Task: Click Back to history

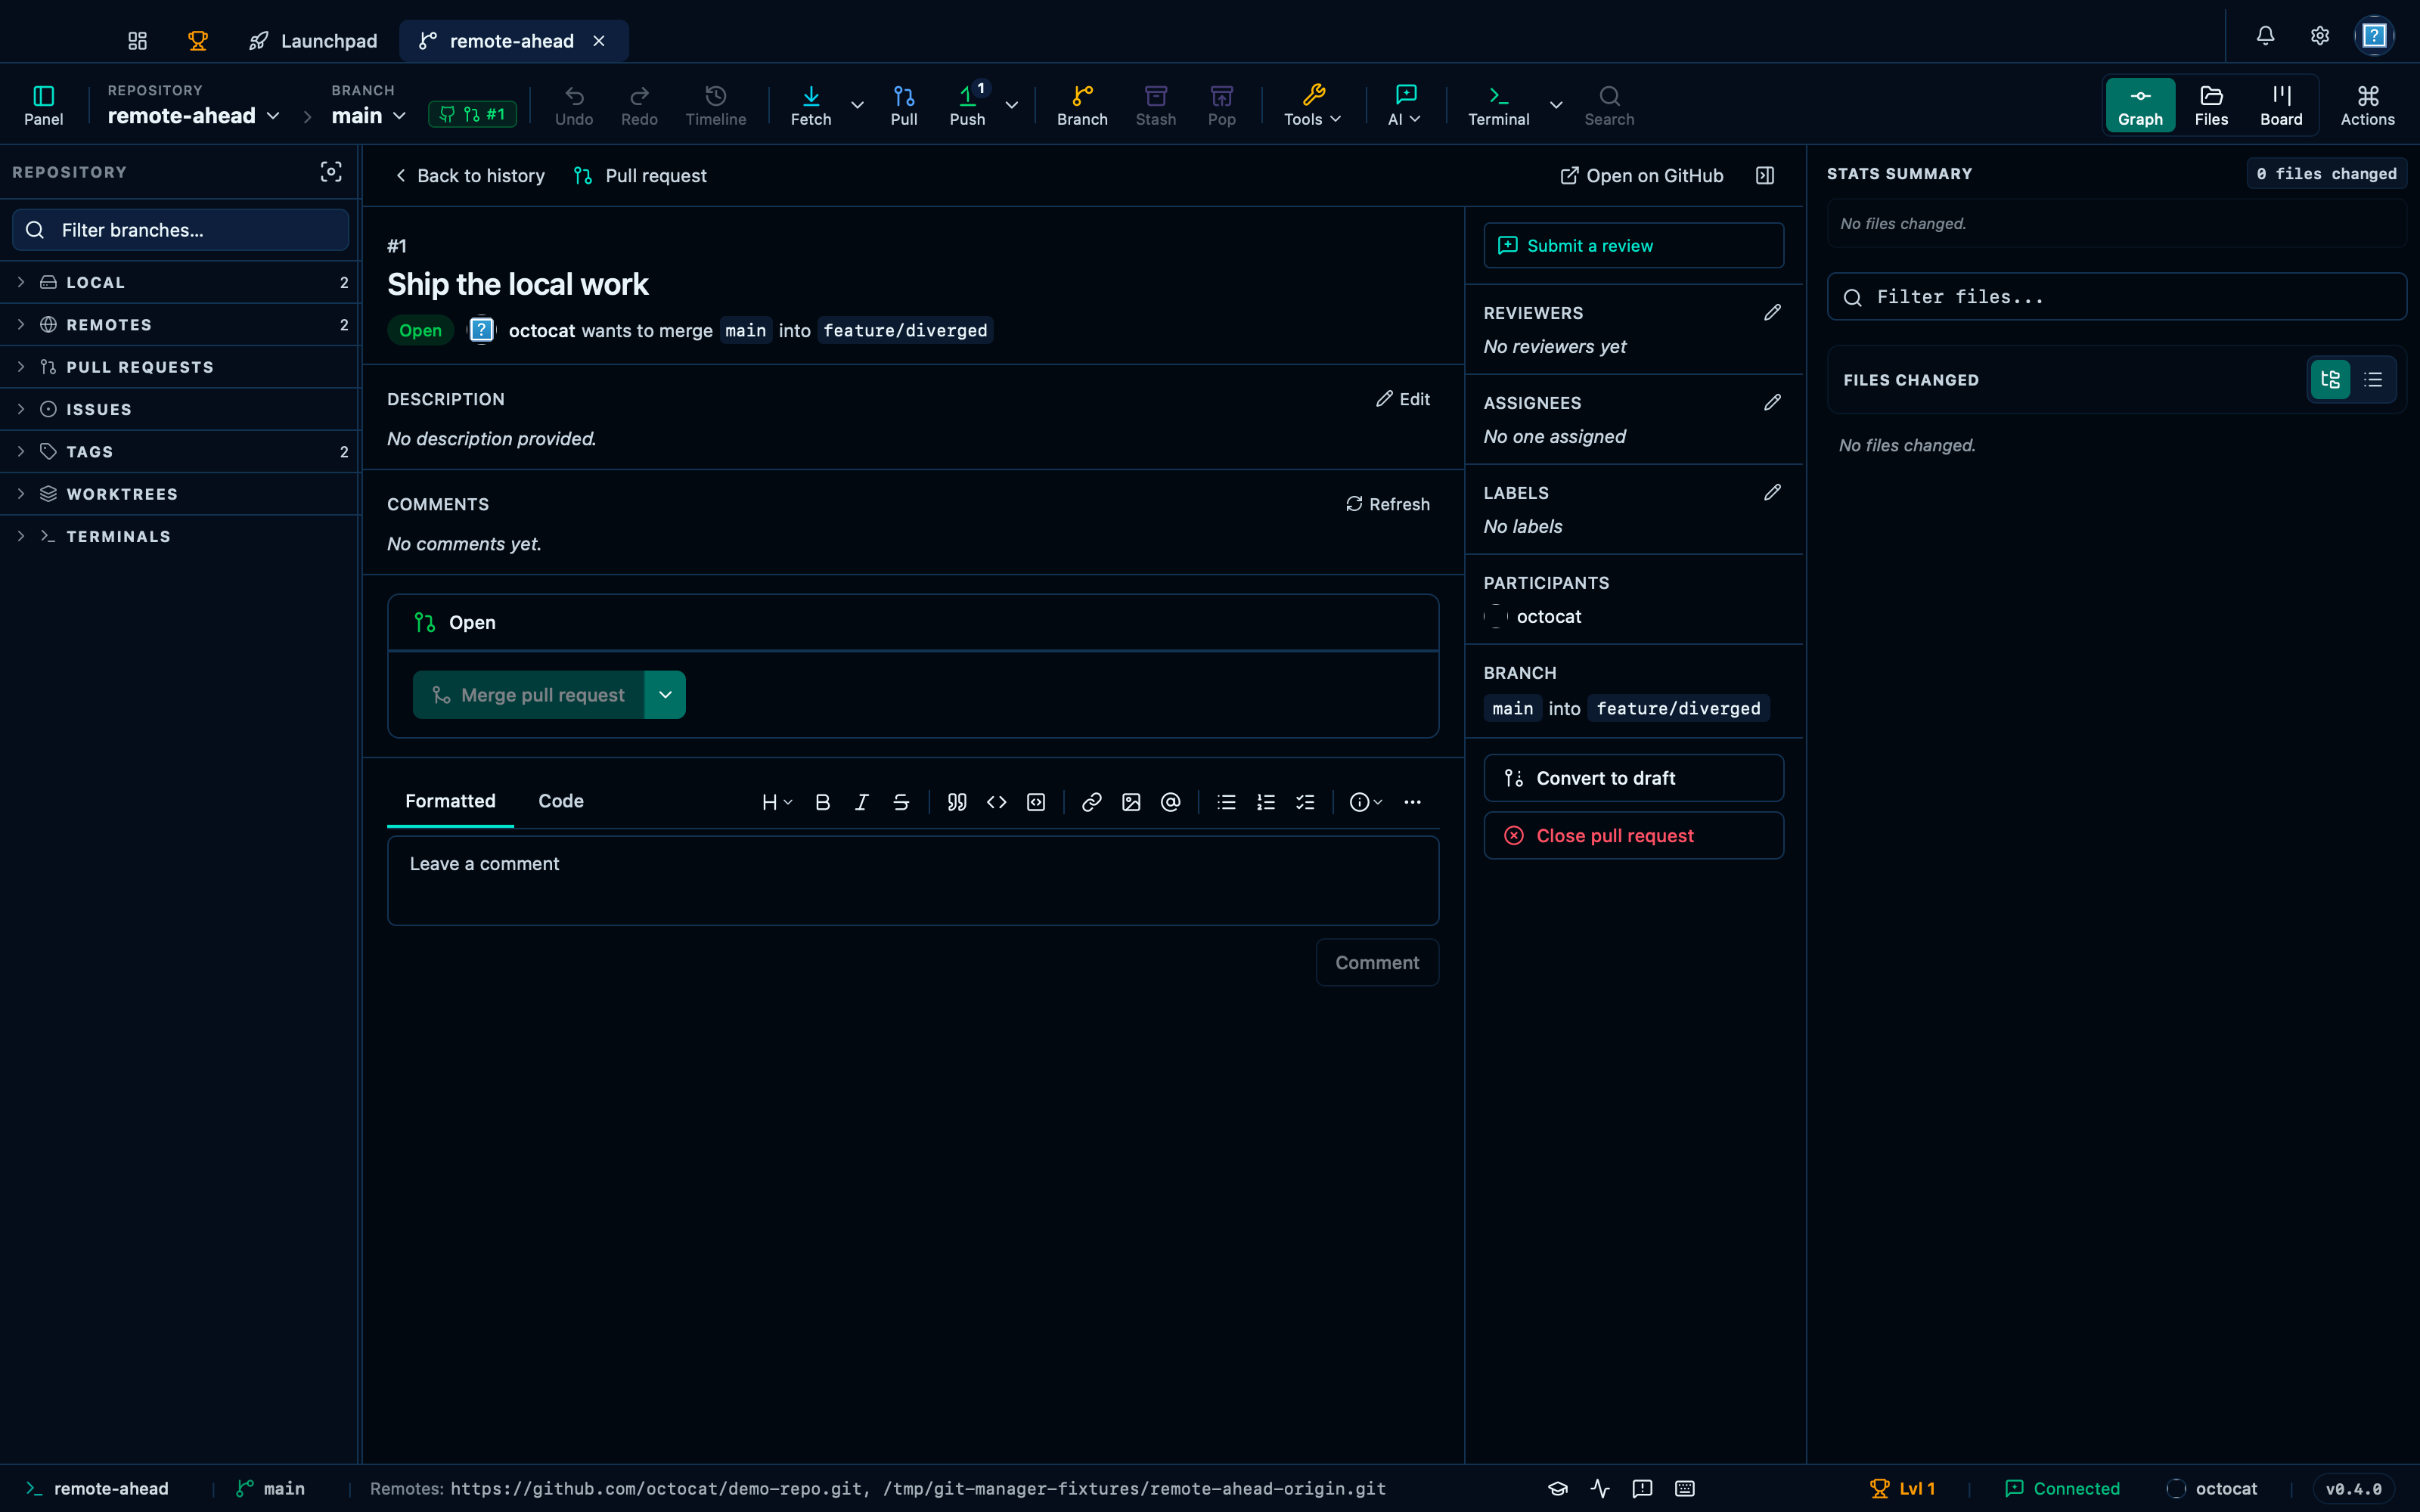Action: (x=470, y=176)
